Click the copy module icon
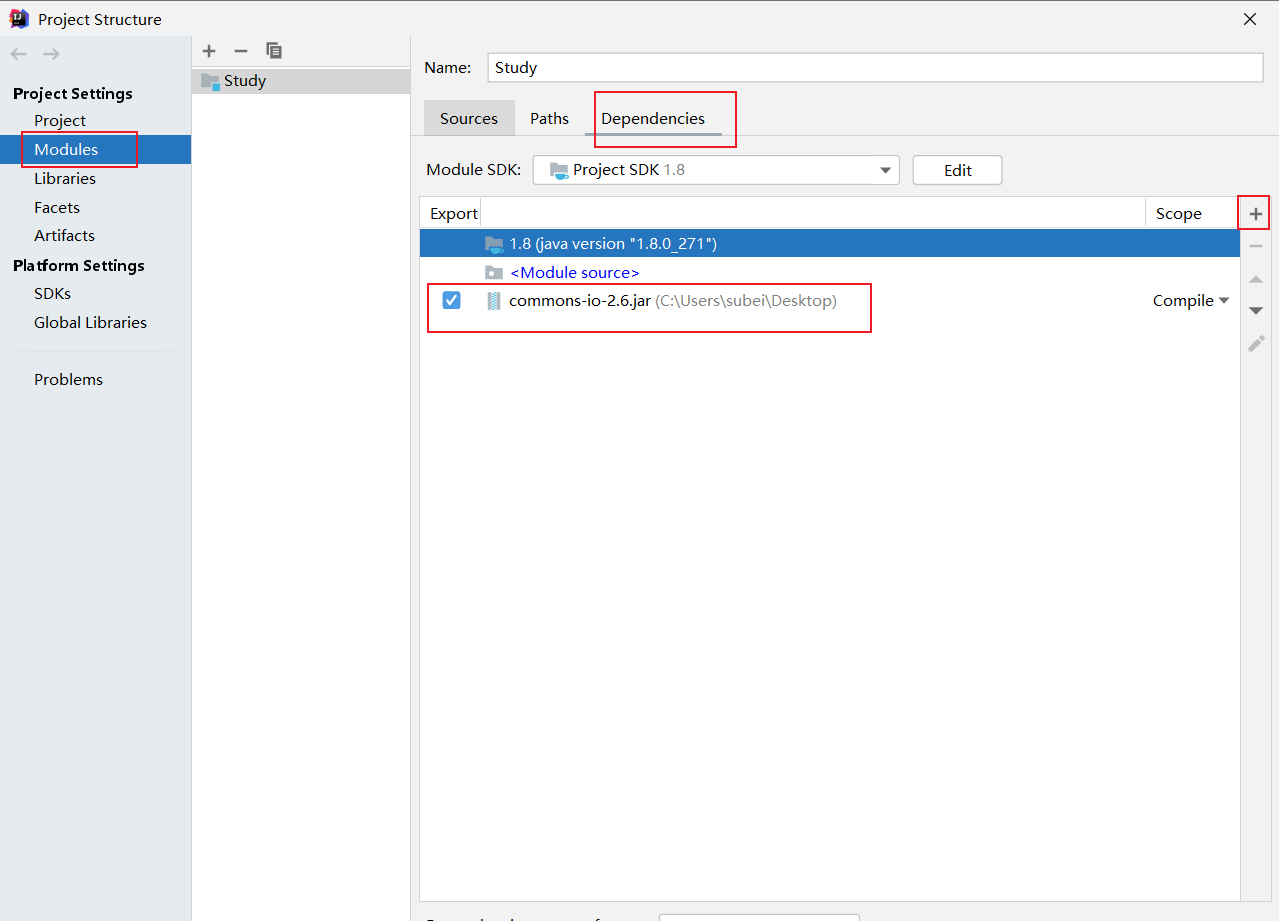 (x=274, y=51)
